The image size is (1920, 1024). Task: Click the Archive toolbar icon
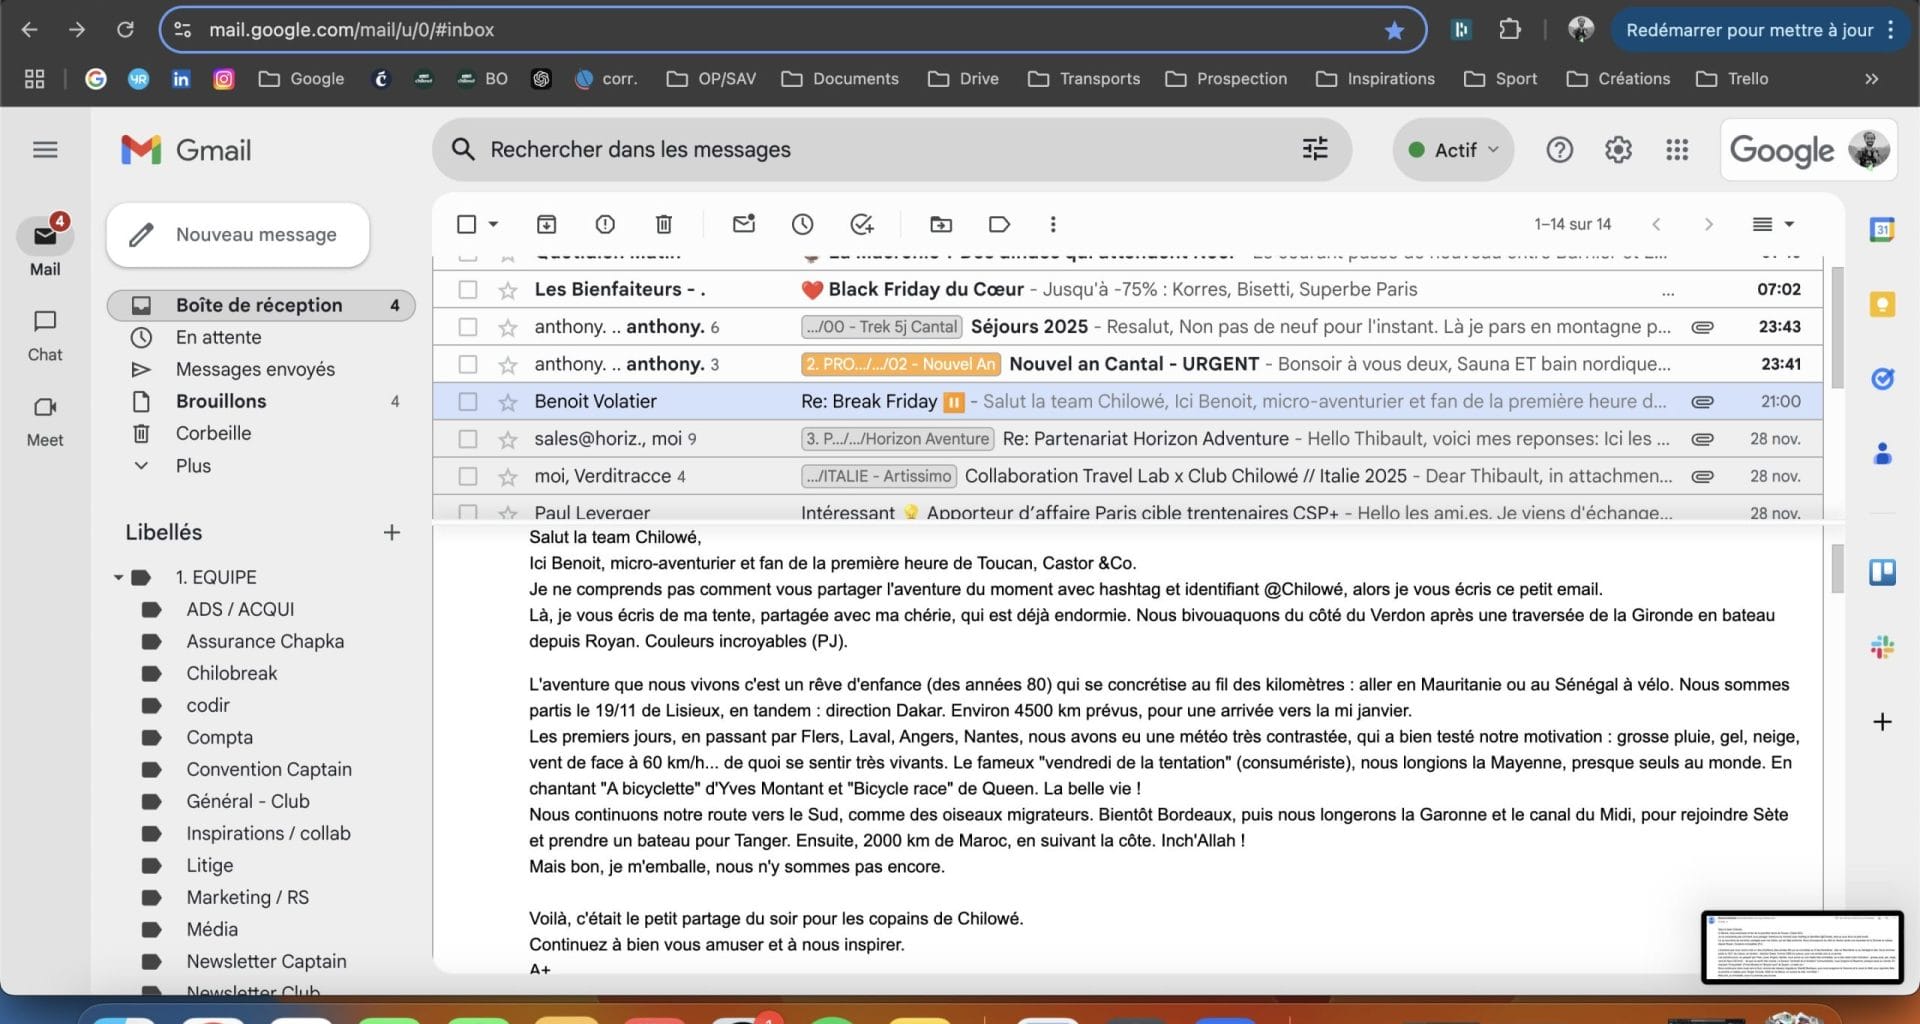coord(546,224)
